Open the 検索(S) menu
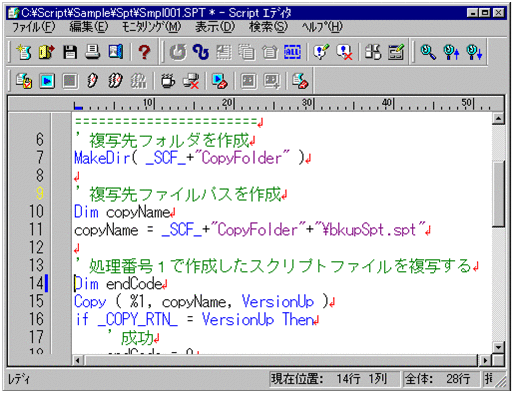515x395 pixels. coord(268,27)
